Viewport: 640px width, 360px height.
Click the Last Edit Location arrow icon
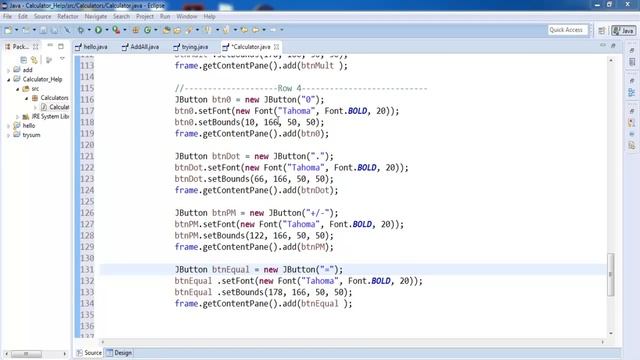(244, 30)
